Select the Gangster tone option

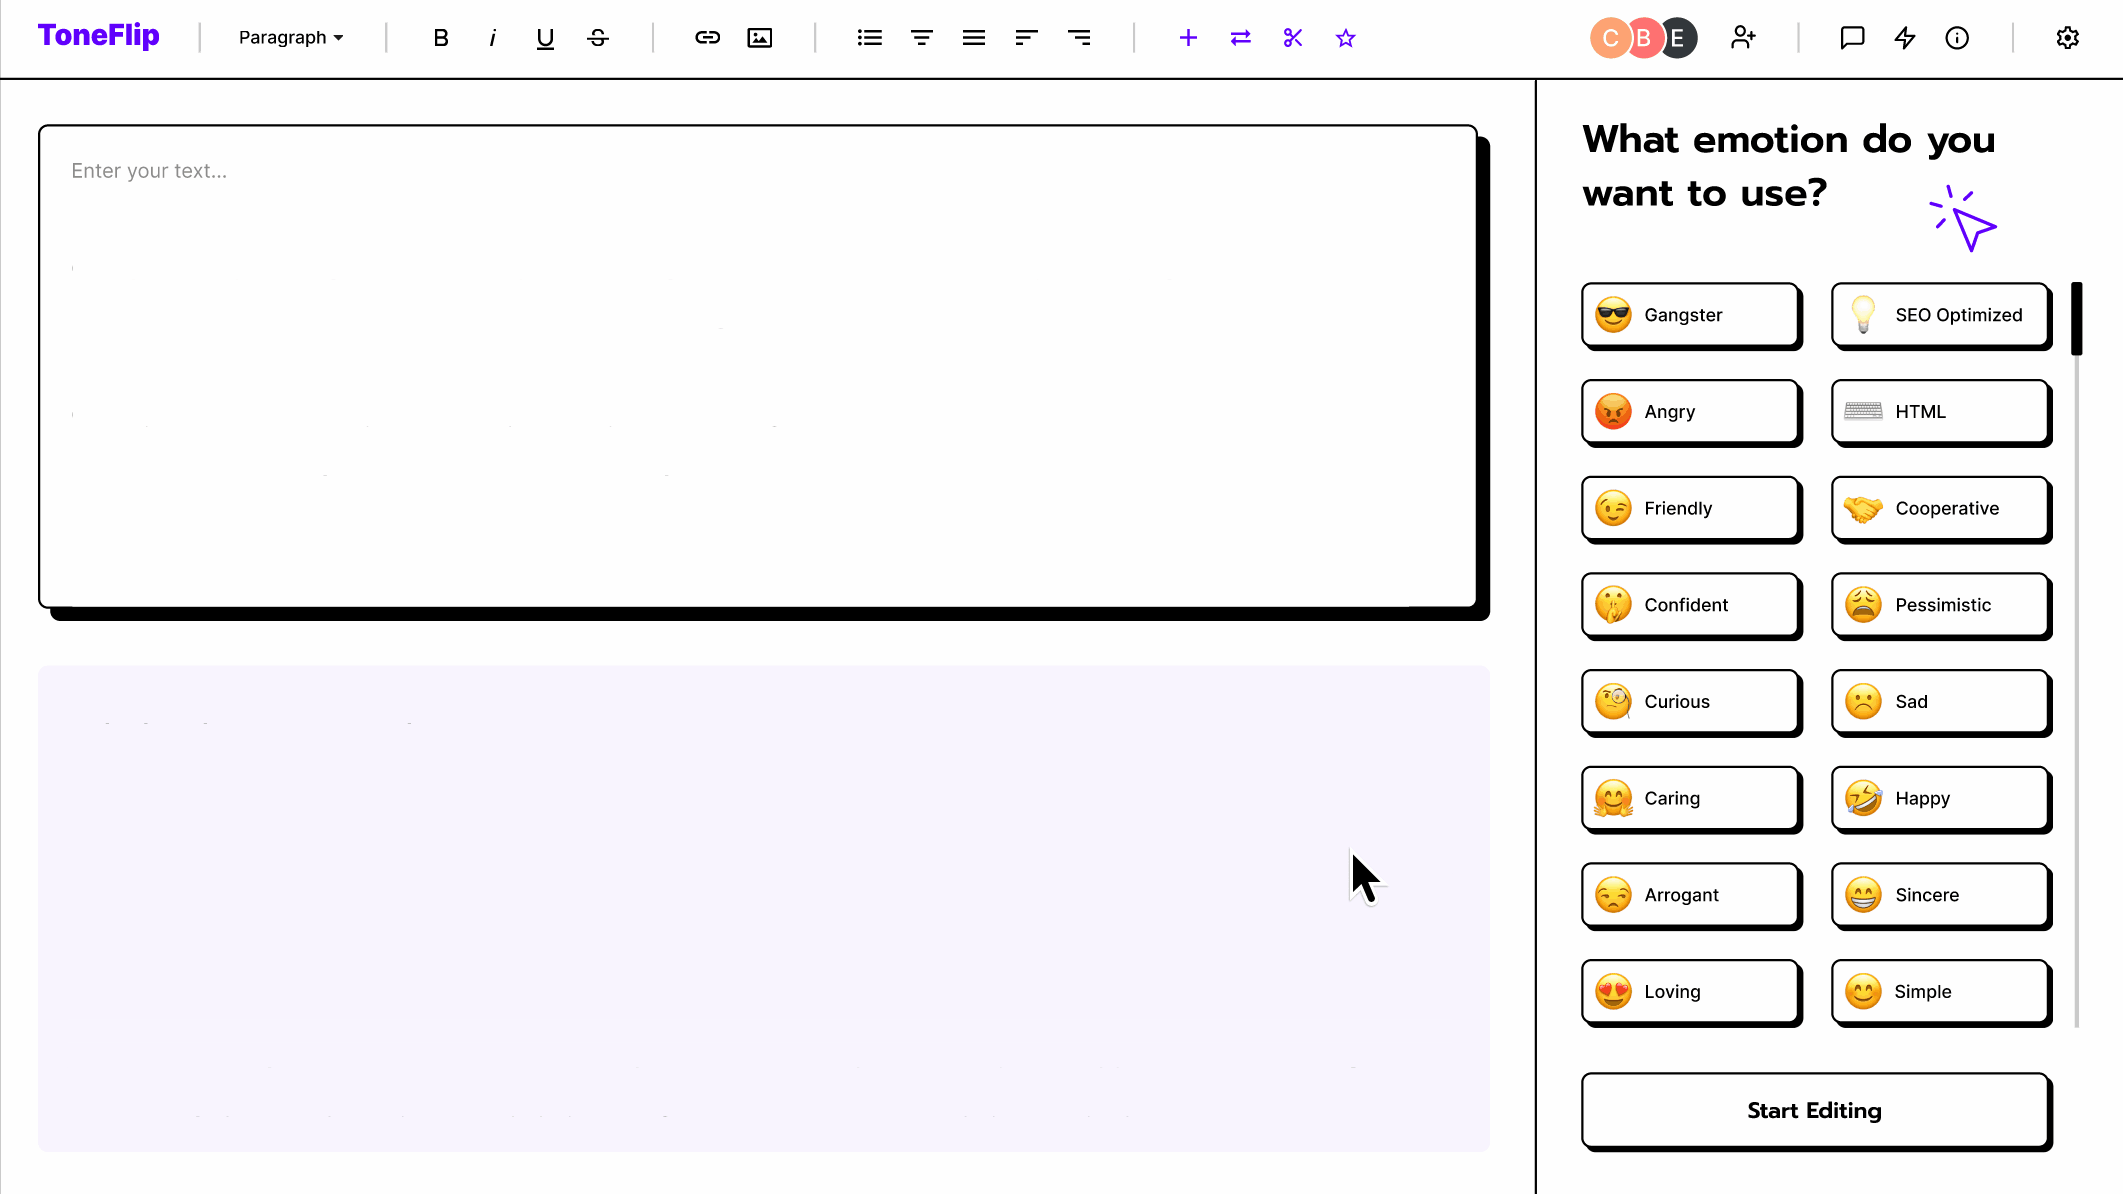click(1690, 315)
